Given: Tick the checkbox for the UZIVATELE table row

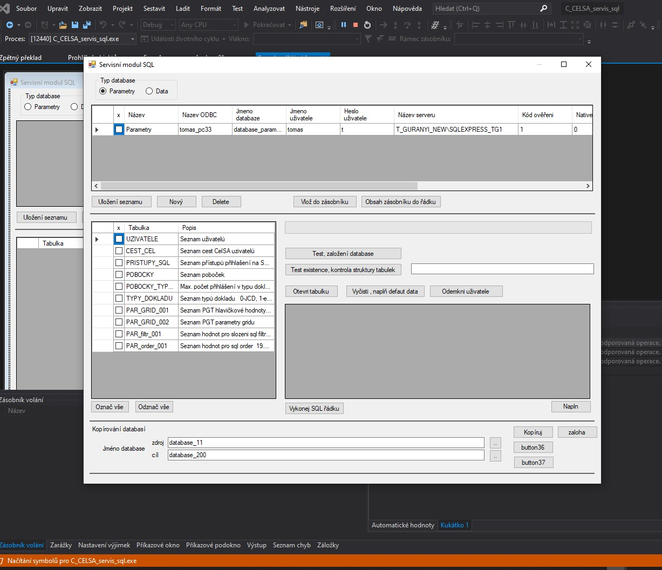Looking at the screenshot, I should coord(119,239).
